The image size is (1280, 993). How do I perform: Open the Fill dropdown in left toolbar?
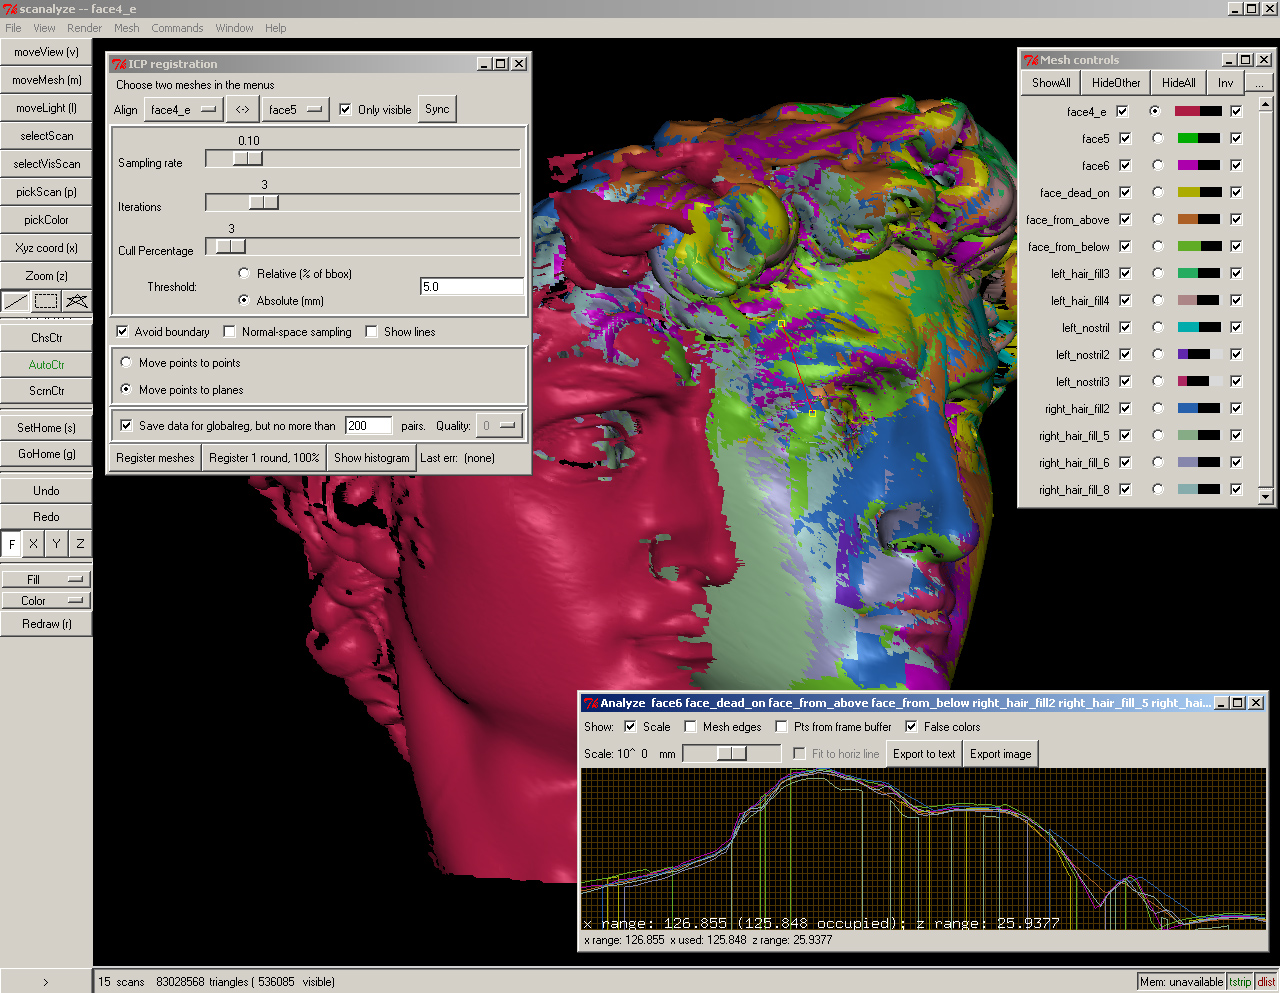coord(46,580)
